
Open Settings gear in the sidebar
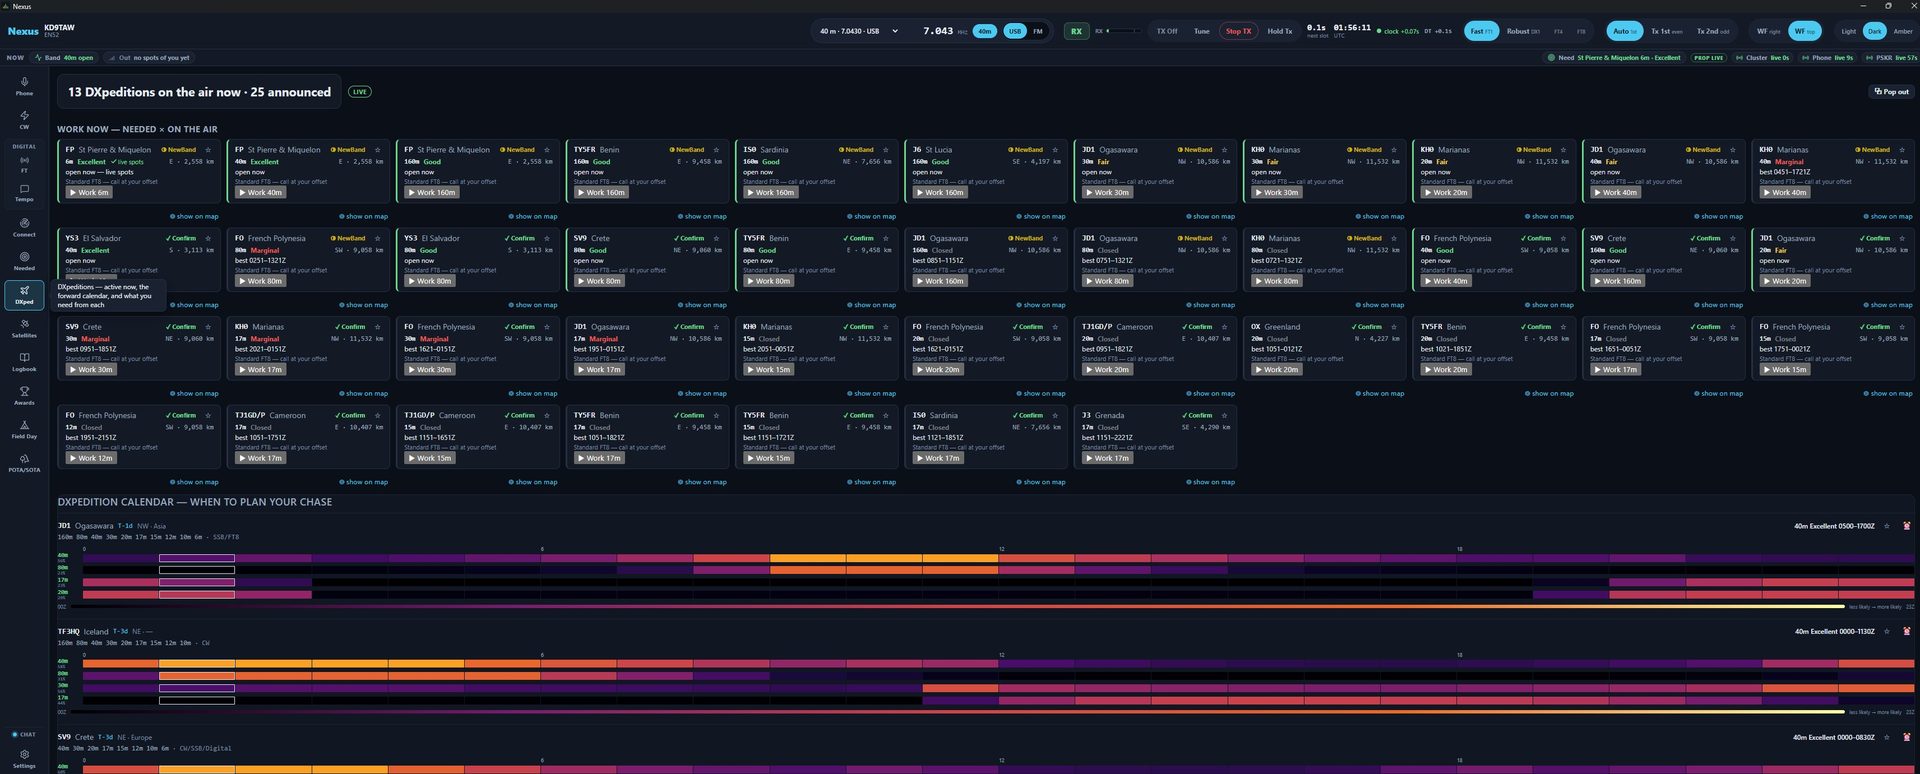point(24,759)
